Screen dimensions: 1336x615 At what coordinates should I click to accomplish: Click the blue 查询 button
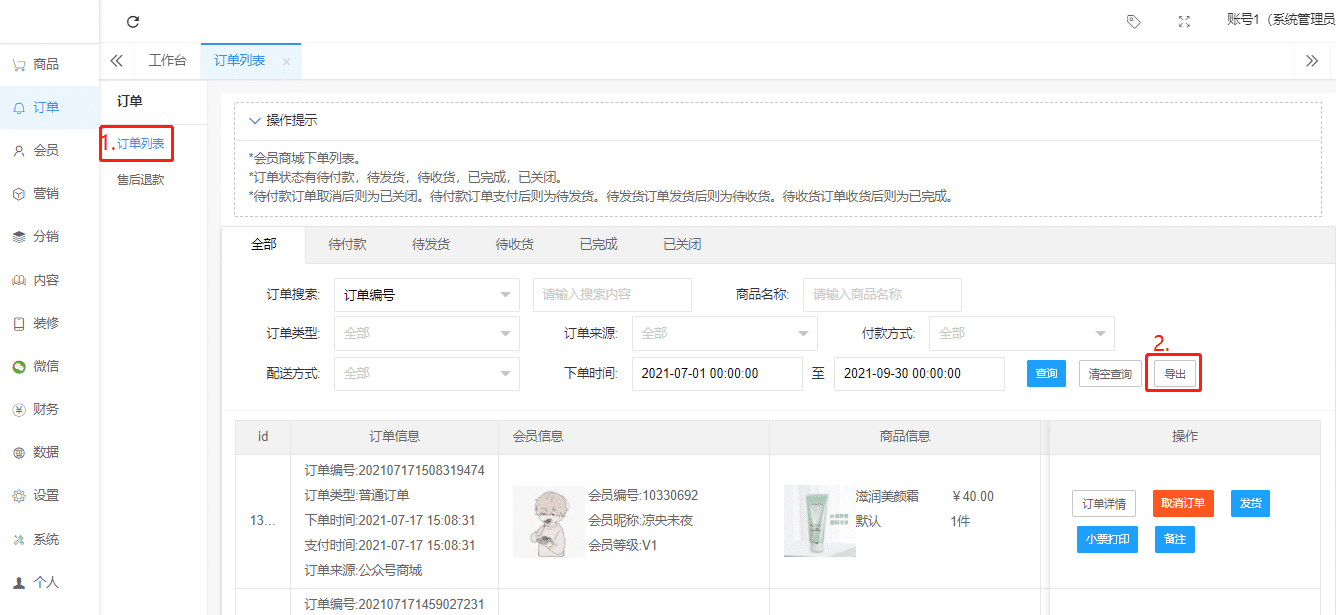tap(1046, 374)
